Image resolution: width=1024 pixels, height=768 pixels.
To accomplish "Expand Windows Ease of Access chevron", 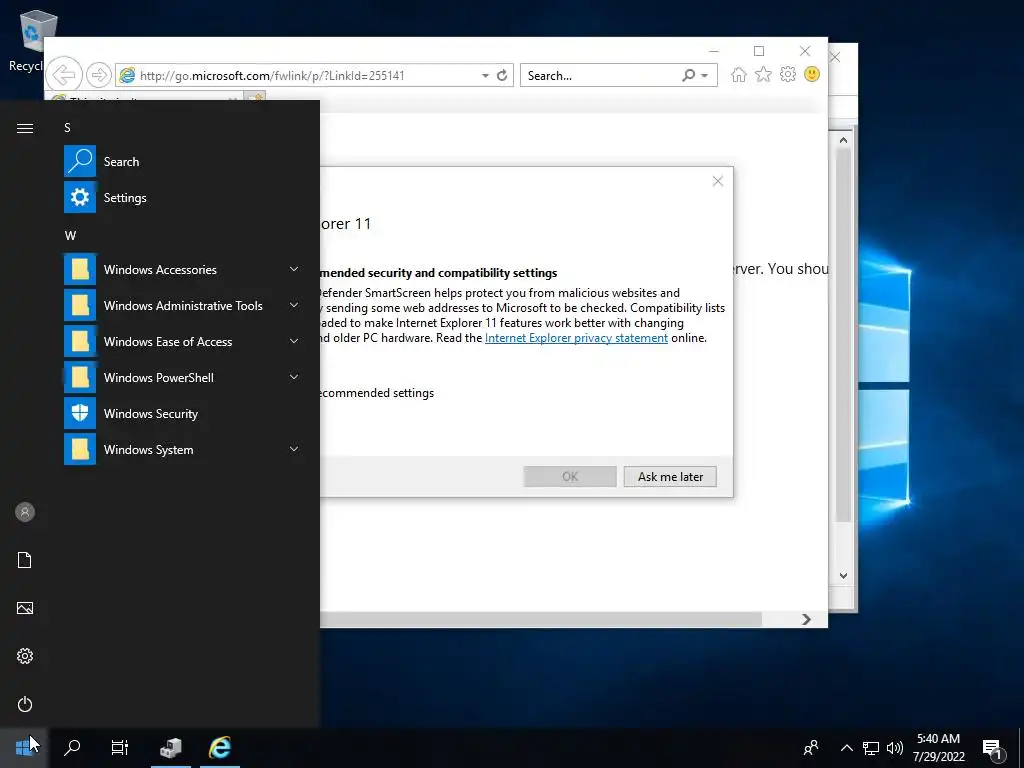I will point(294,341).
